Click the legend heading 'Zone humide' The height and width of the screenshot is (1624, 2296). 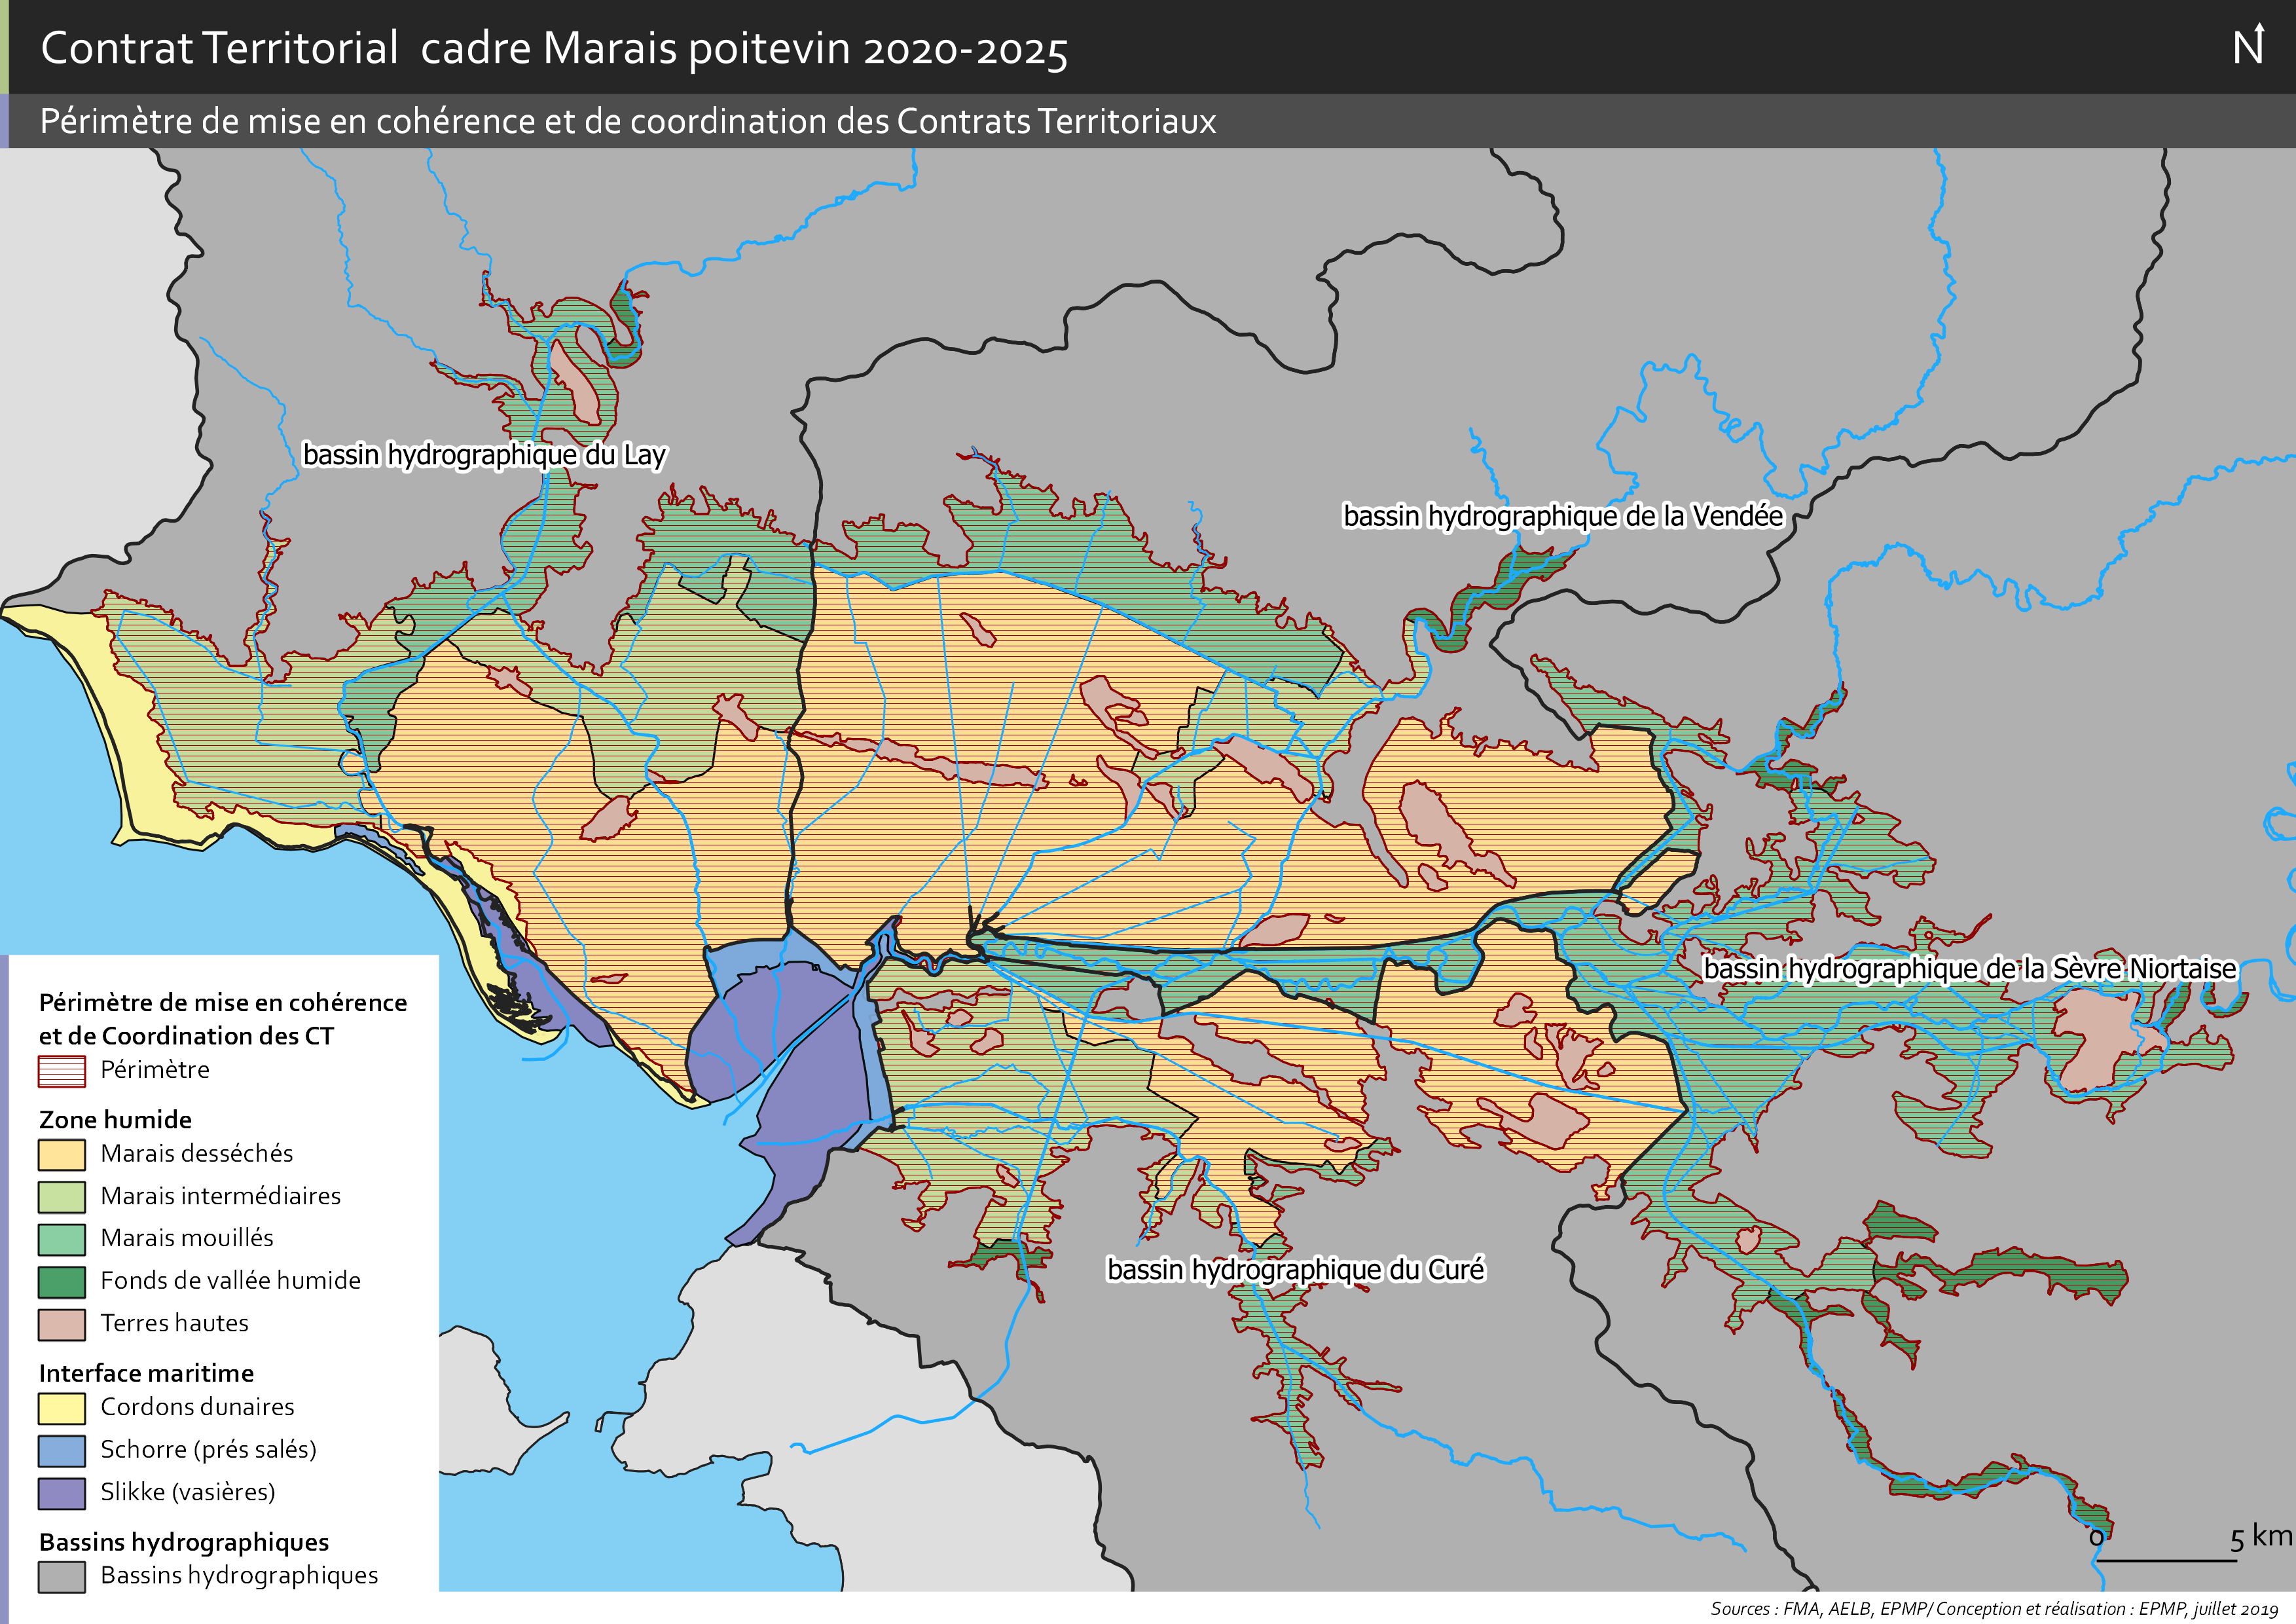coord(115,1119)
